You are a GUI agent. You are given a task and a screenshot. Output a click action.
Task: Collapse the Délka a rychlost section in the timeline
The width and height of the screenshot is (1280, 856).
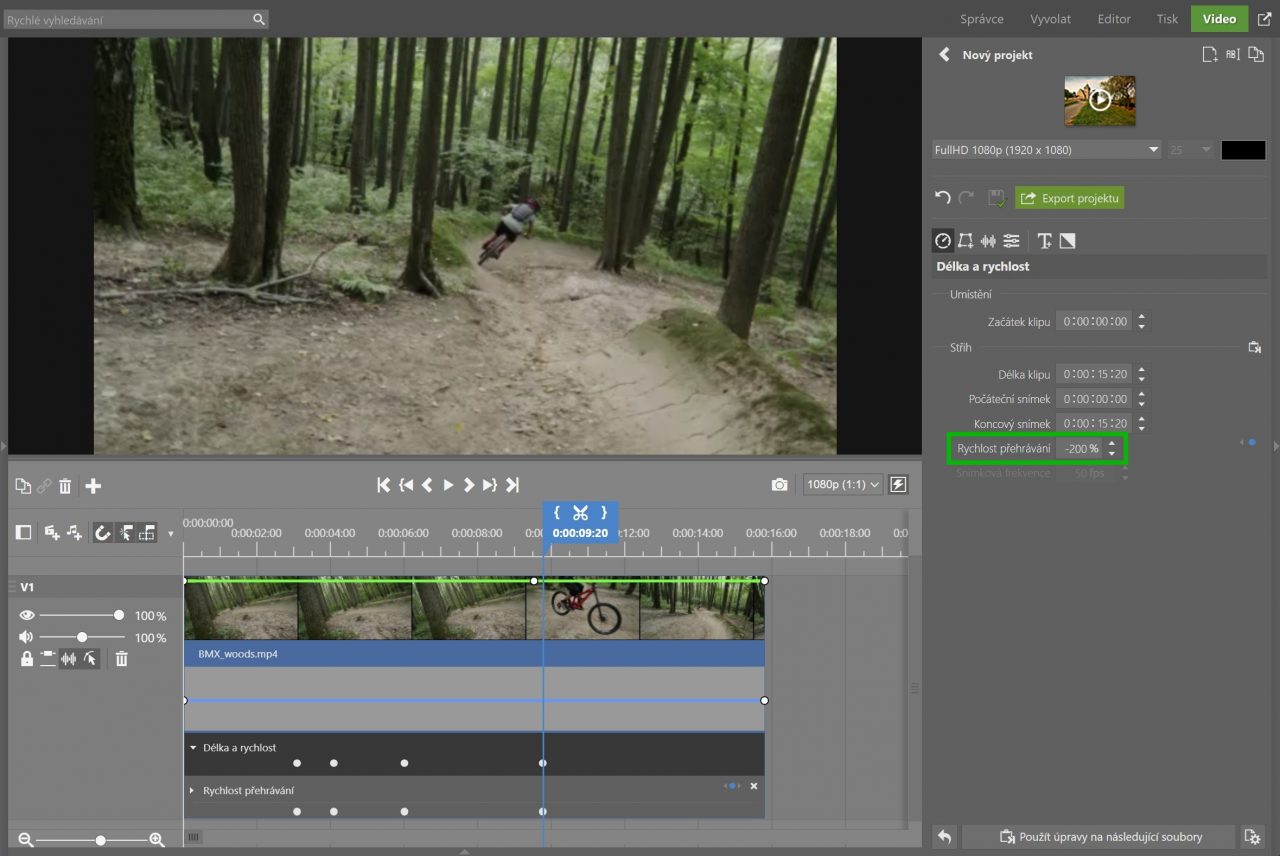point(193,748)
